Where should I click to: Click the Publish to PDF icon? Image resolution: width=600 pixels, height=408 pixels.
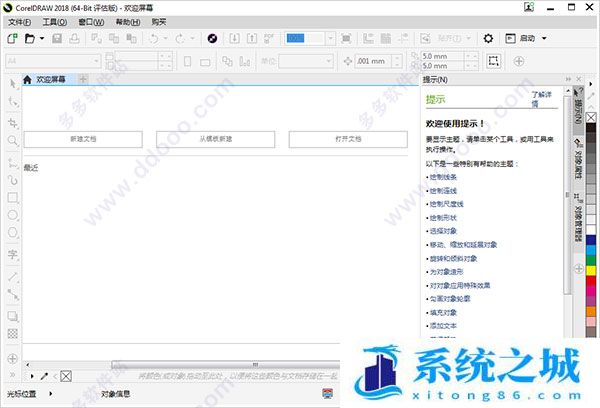pyautogui.click(x=269, y=38)
